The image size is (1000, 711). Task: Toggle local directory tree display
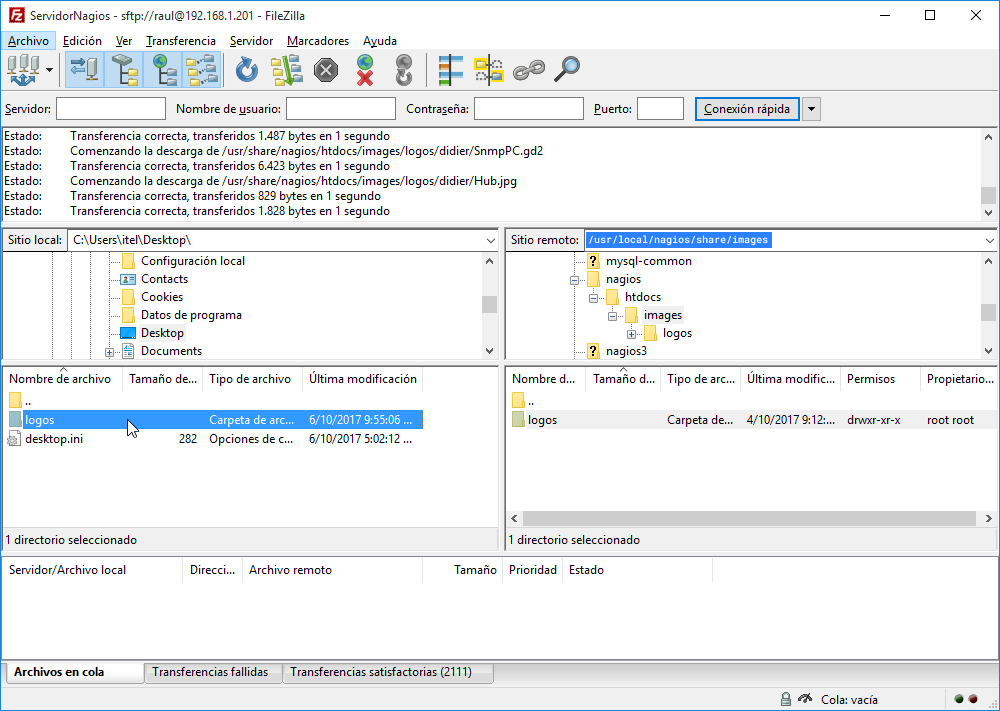point(124,70)
